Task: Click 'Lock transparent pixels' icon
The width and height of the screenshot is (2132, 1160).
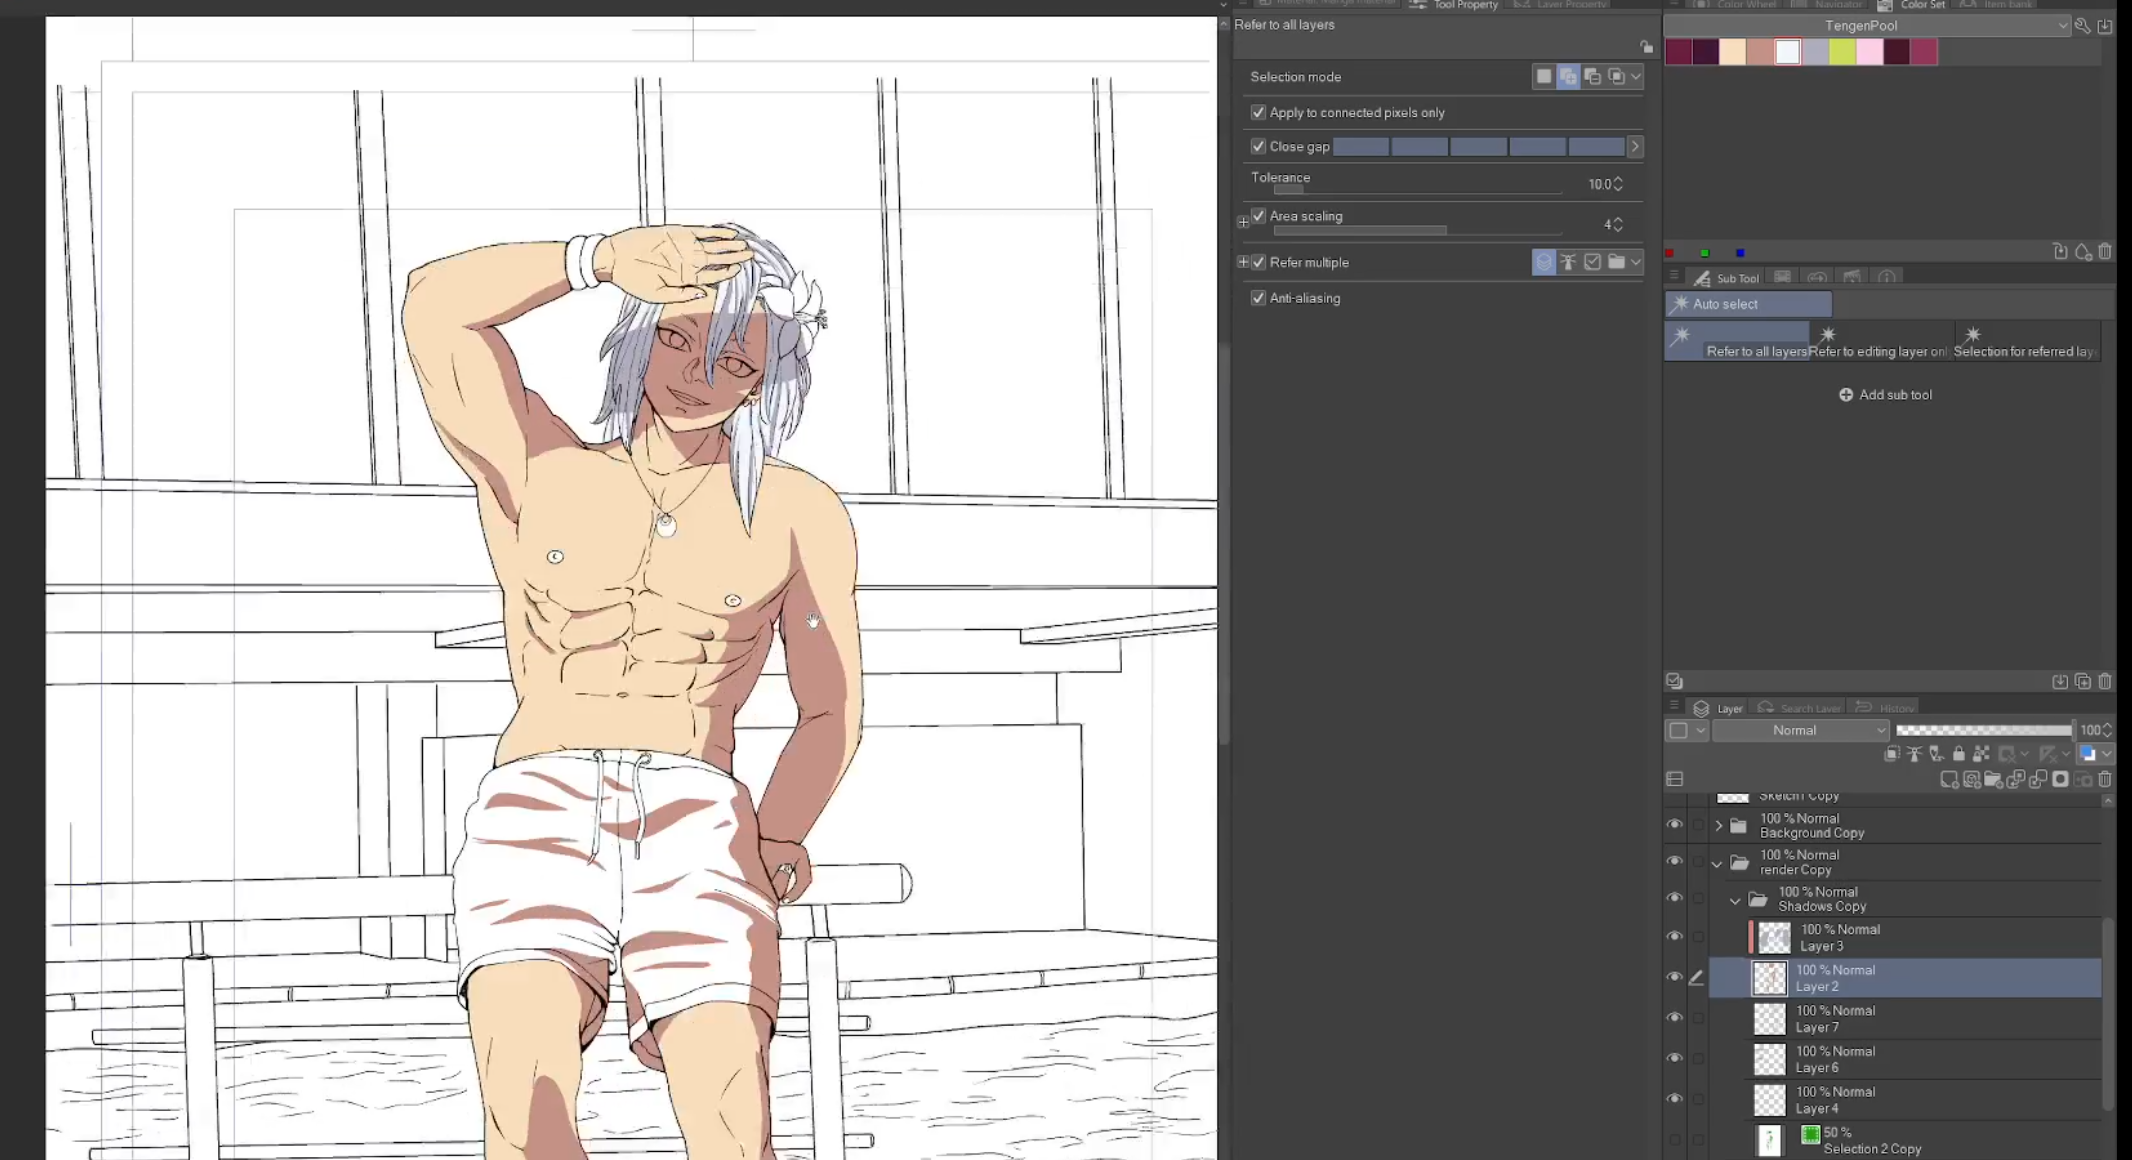Action: coord(1981,754)
